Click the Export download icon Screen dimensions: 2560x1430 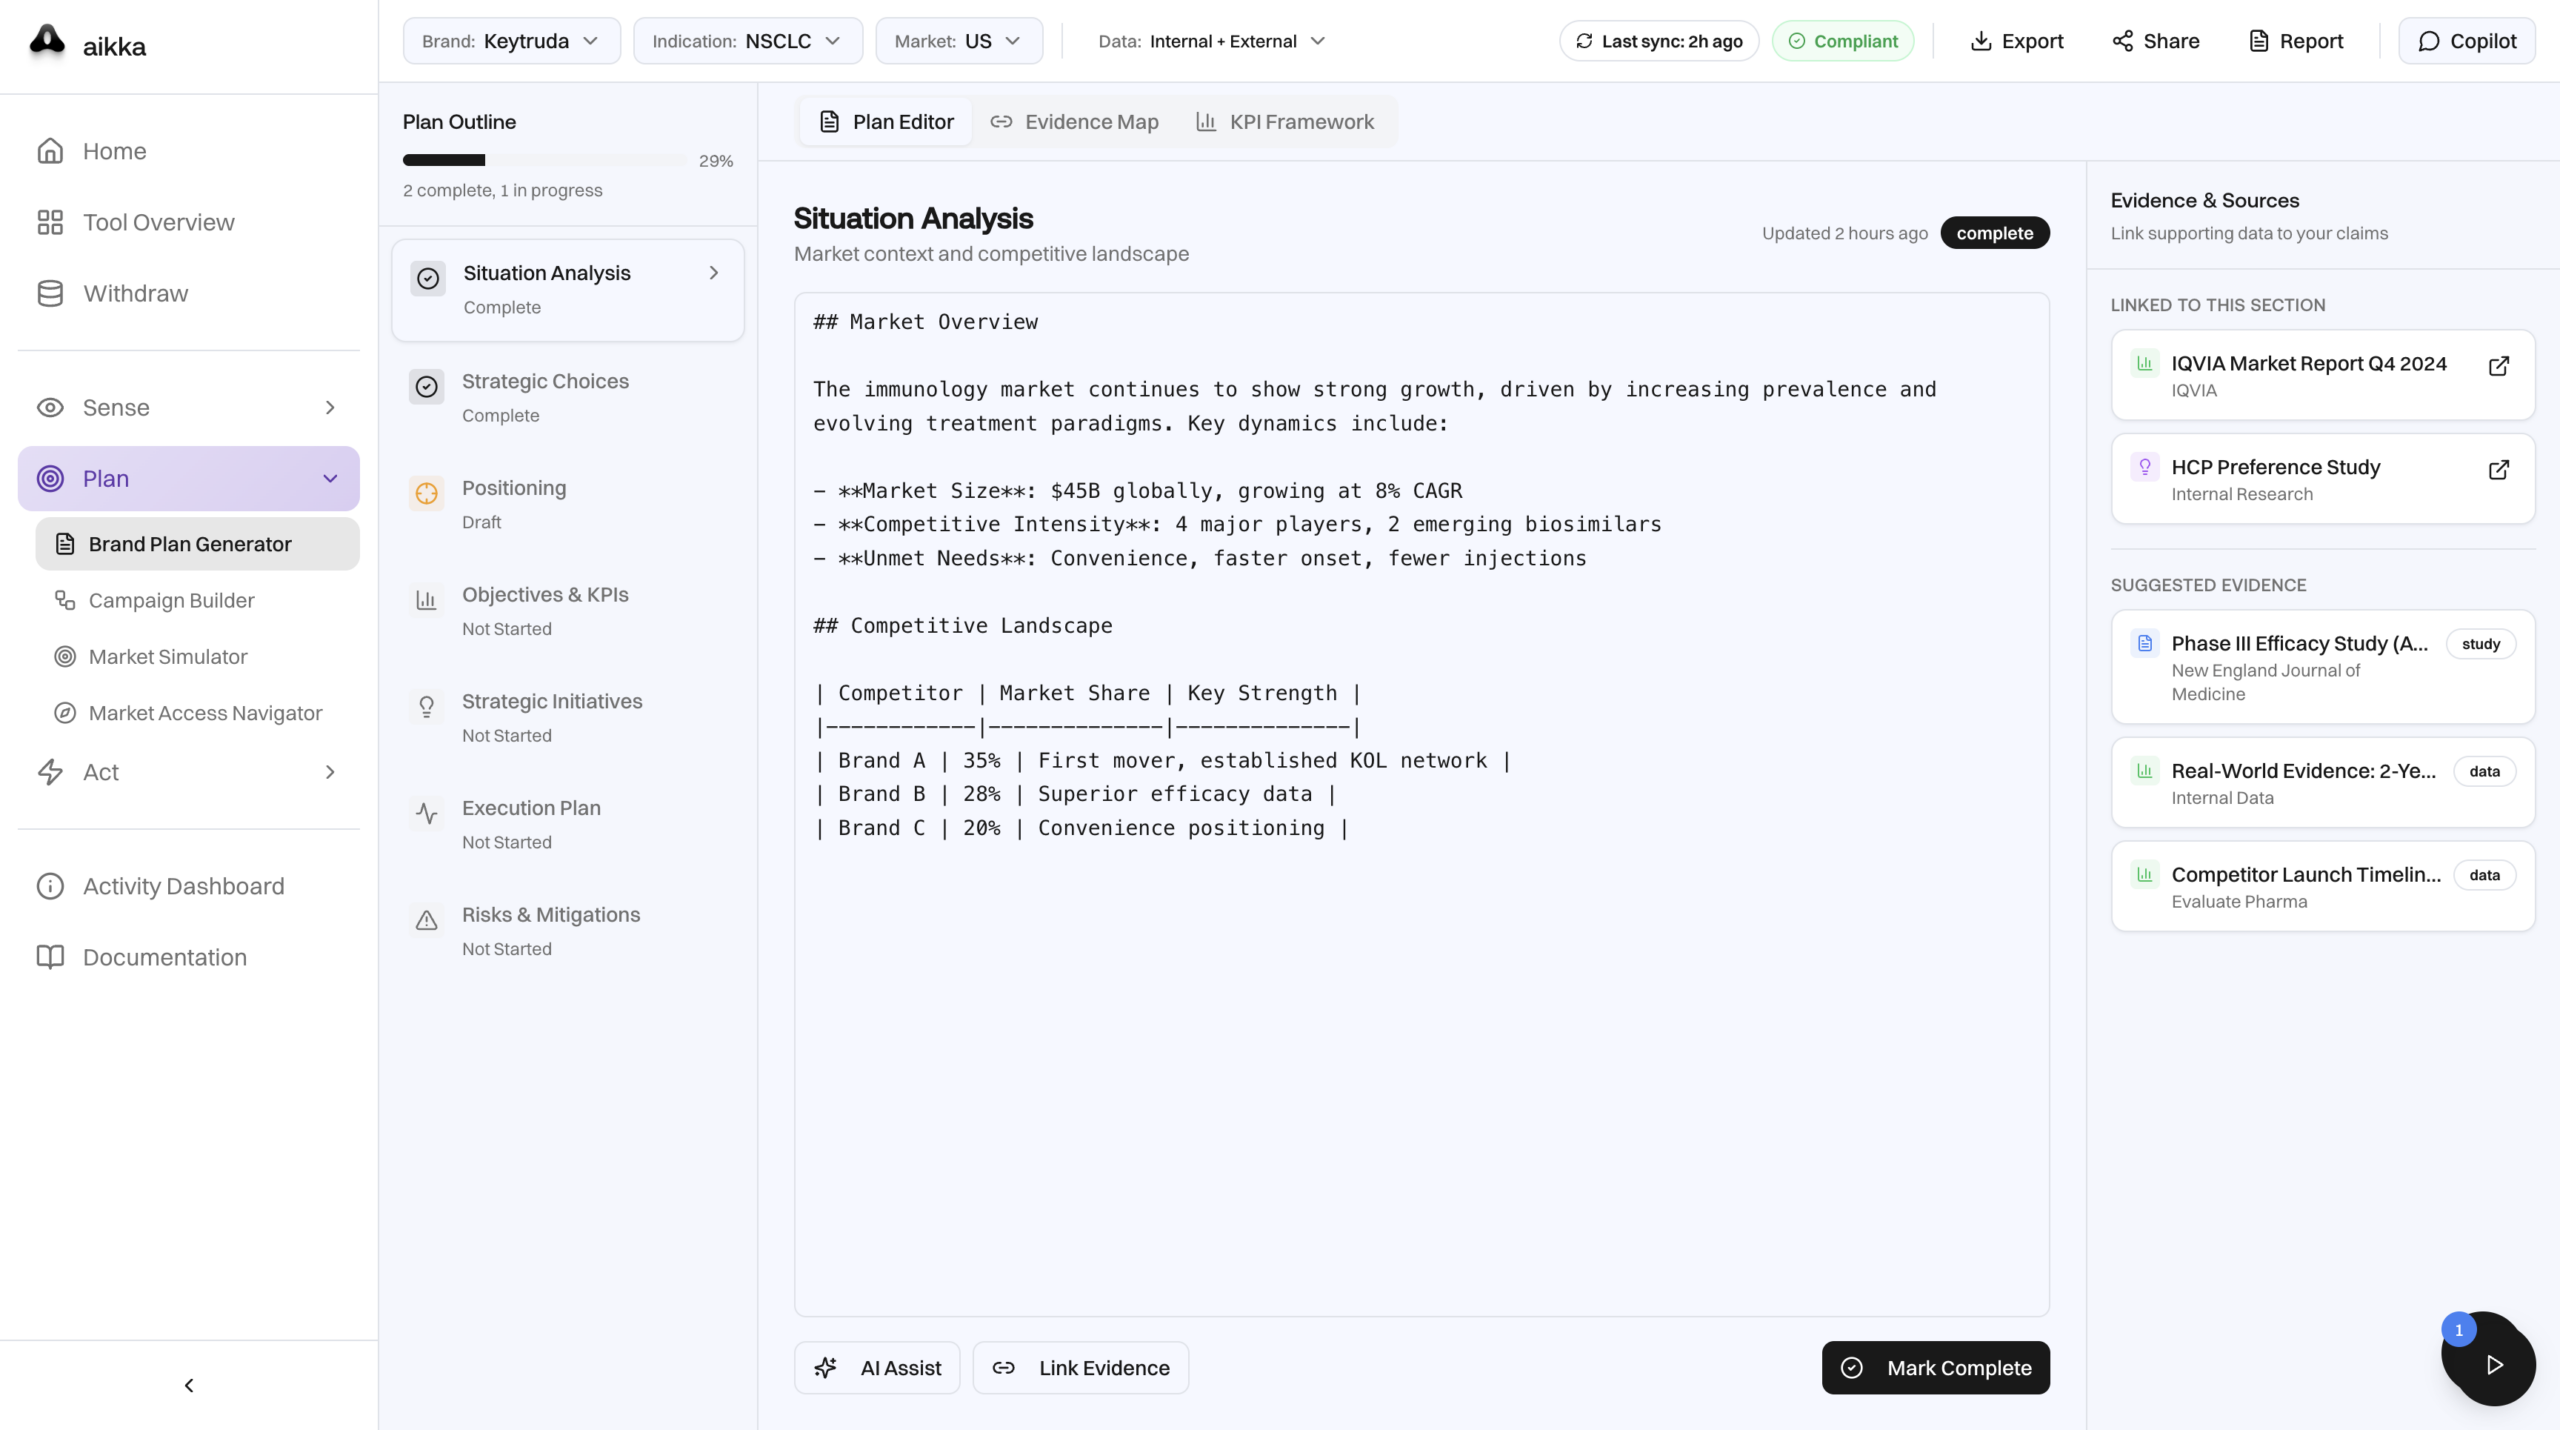coord(1980,41)
